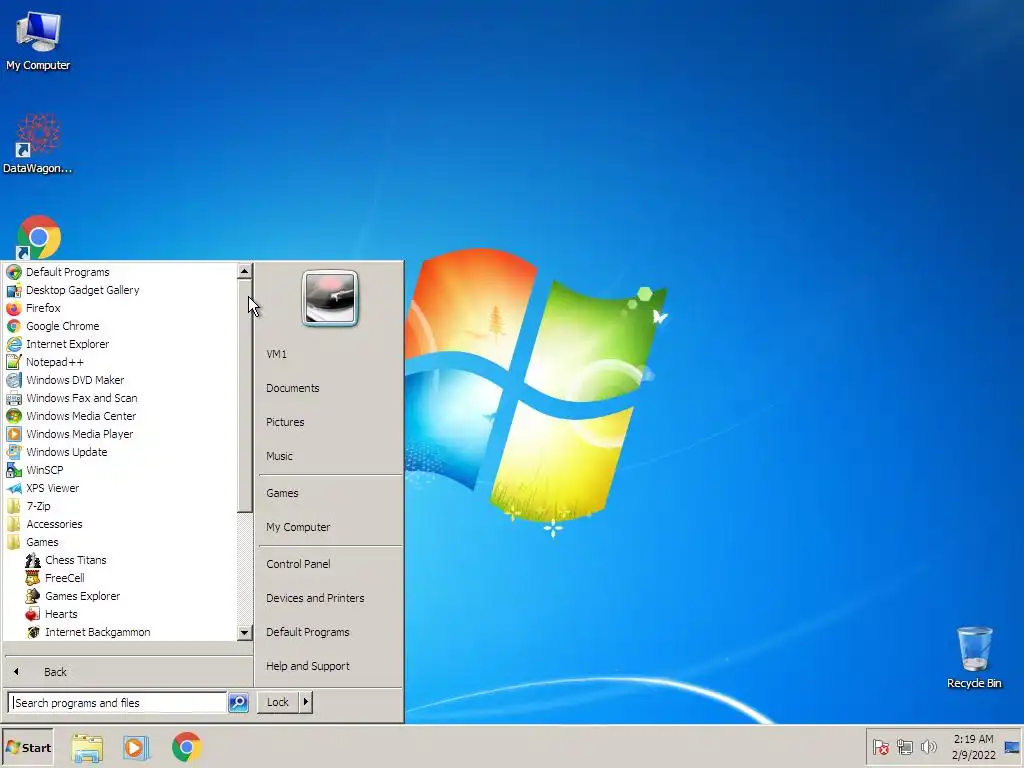
Task: Click the Show desktop button
Action: pyautogui.click(x=1012, y=747)
